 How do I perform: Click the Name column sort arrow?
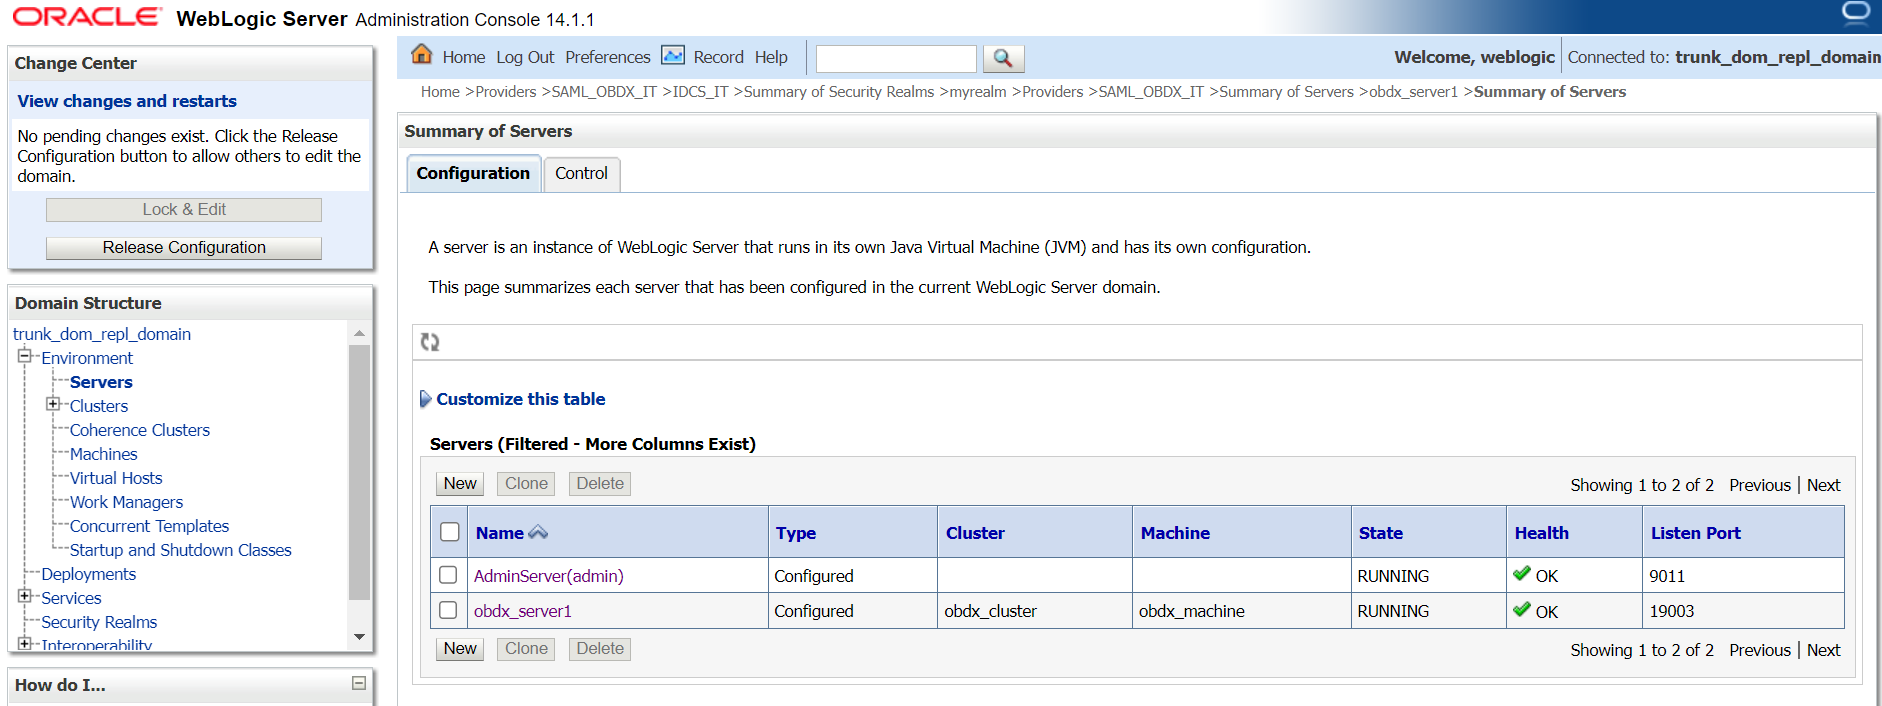[538, 533]
